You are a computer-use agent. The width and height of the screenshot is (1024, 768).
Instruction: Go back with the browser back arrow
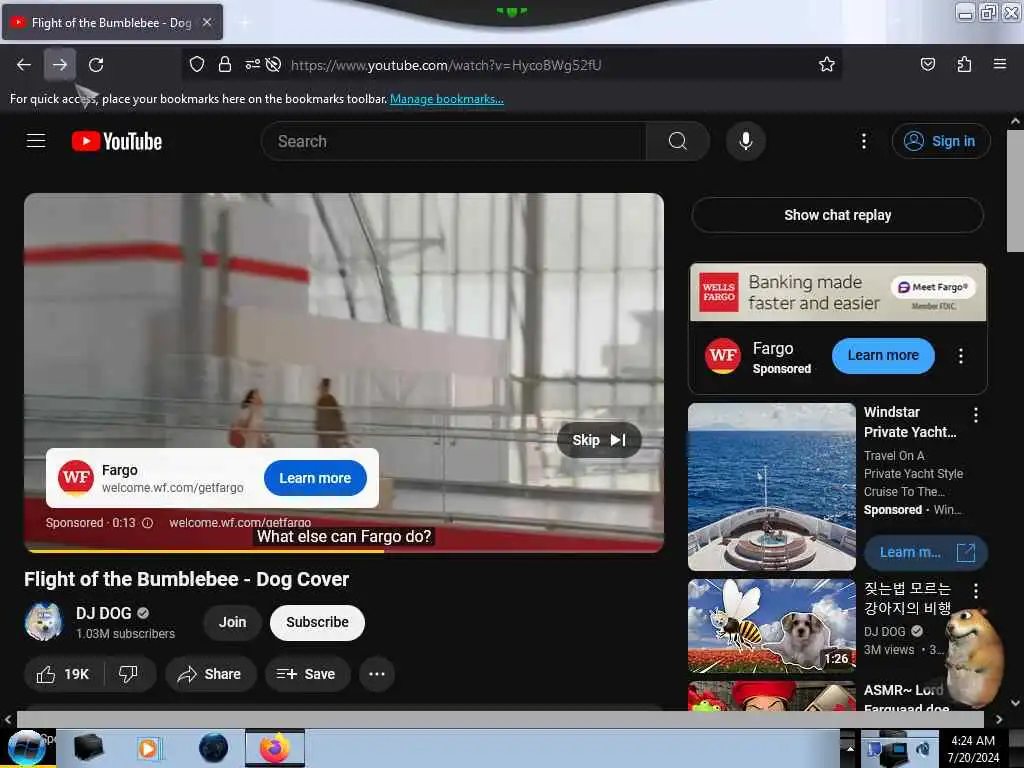point(24,65)
